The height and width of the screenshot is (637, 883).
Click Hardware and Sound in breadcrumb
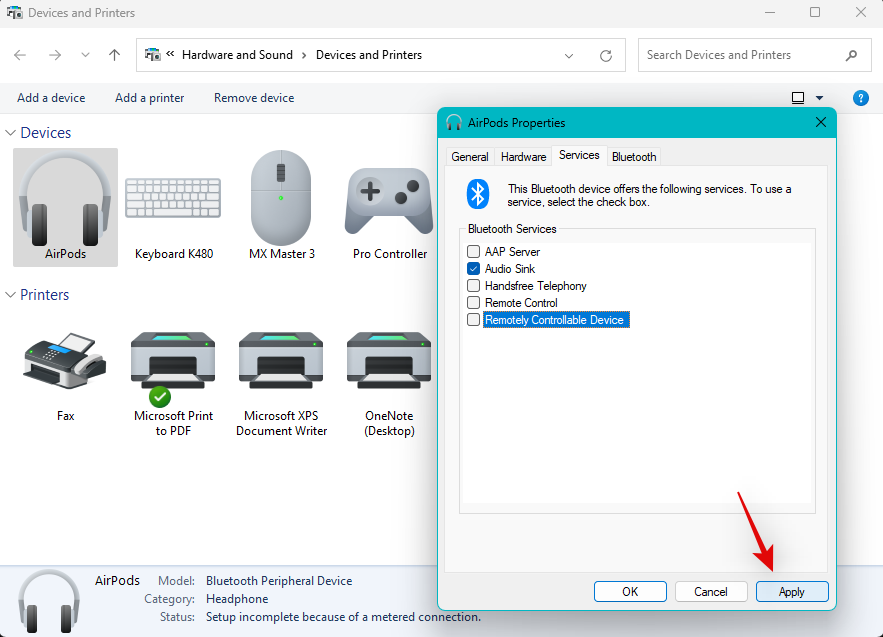[237, 55]
